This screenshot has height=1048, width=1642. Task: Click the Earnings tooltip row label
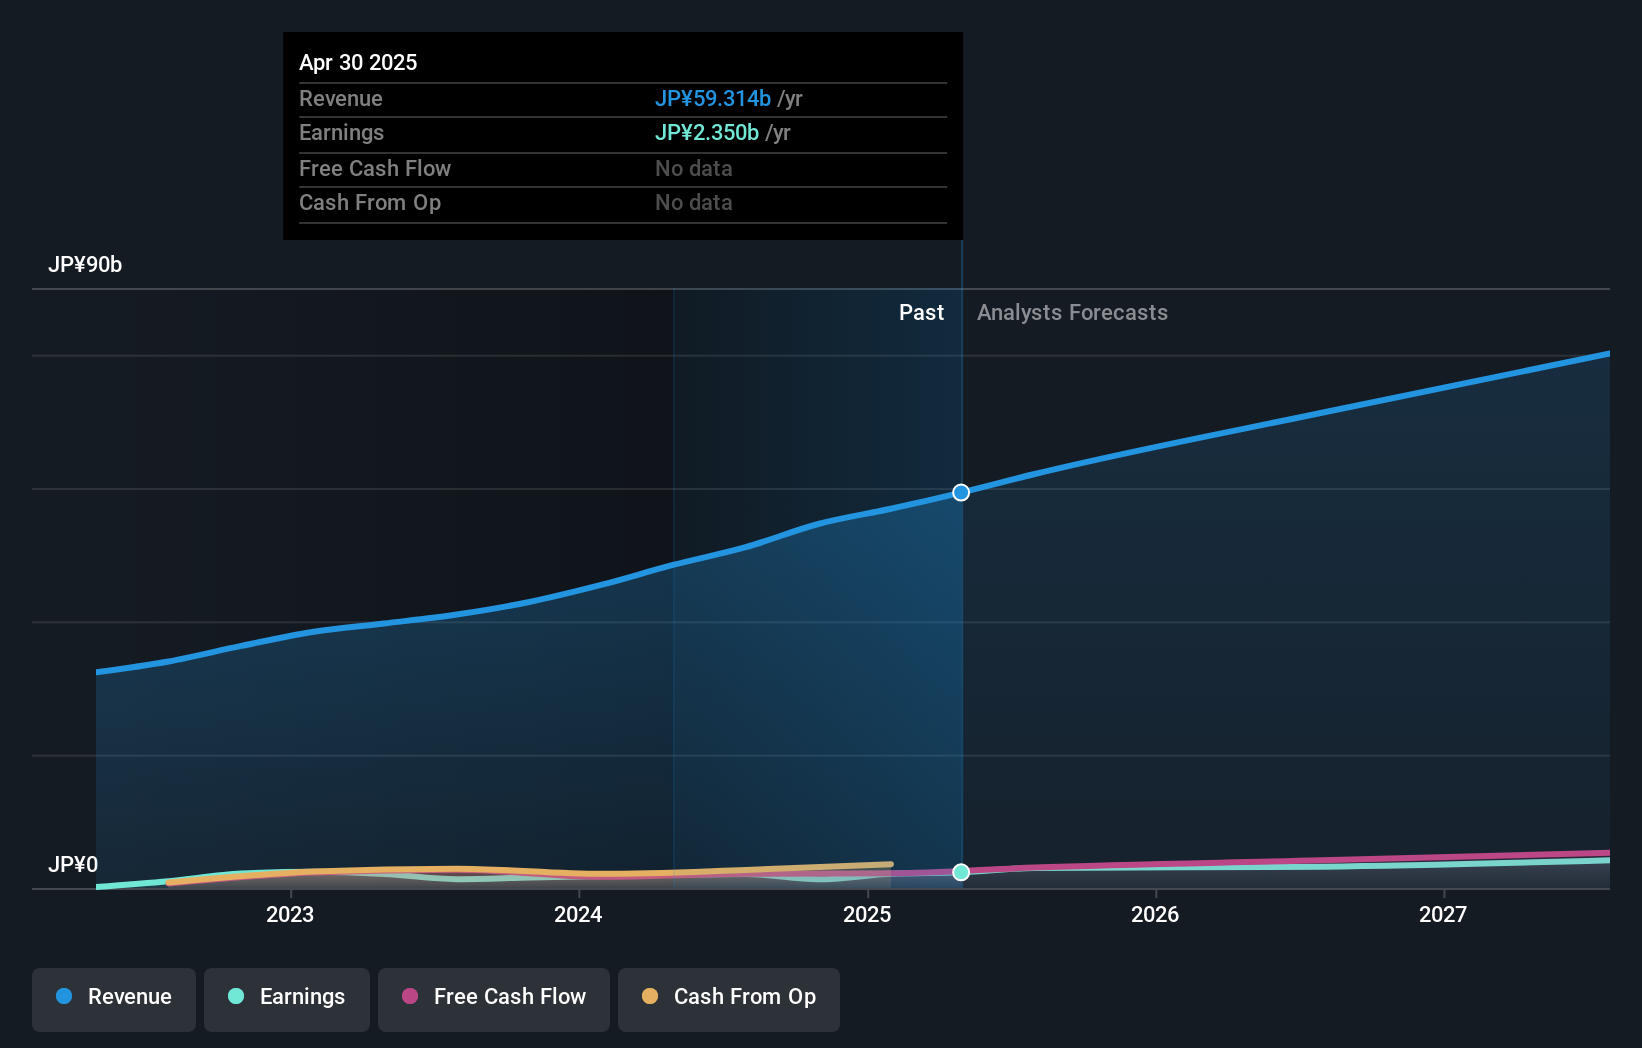tap(342, 133)
